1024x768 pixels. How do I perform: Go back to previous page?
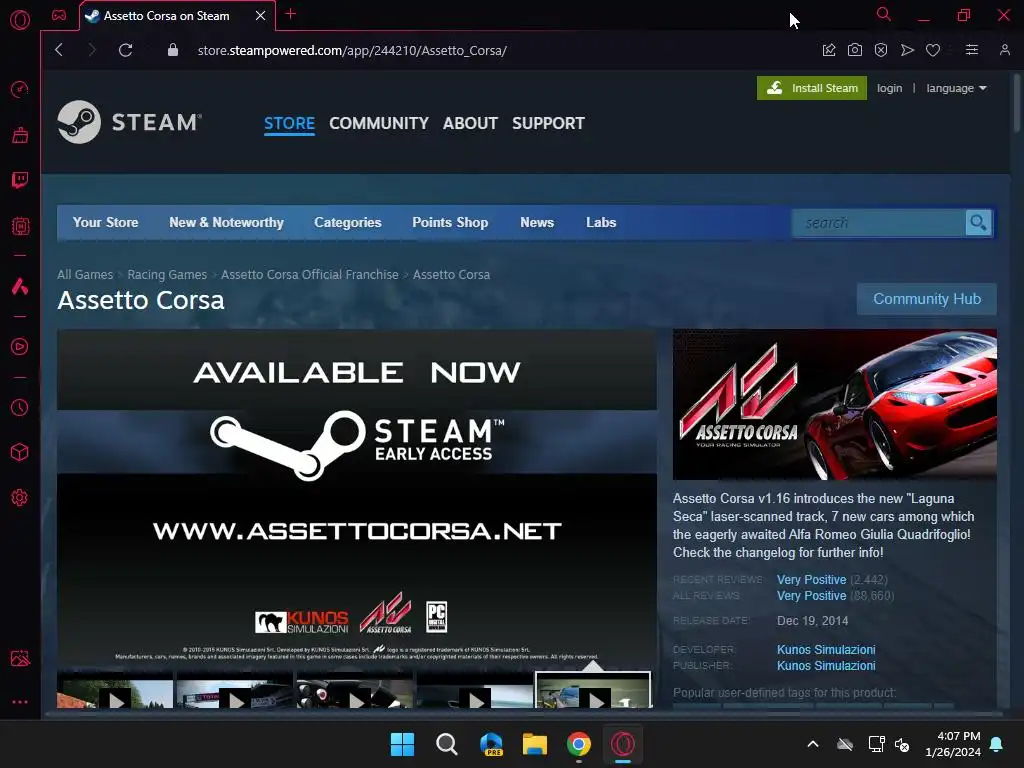[x=59, y=50]
